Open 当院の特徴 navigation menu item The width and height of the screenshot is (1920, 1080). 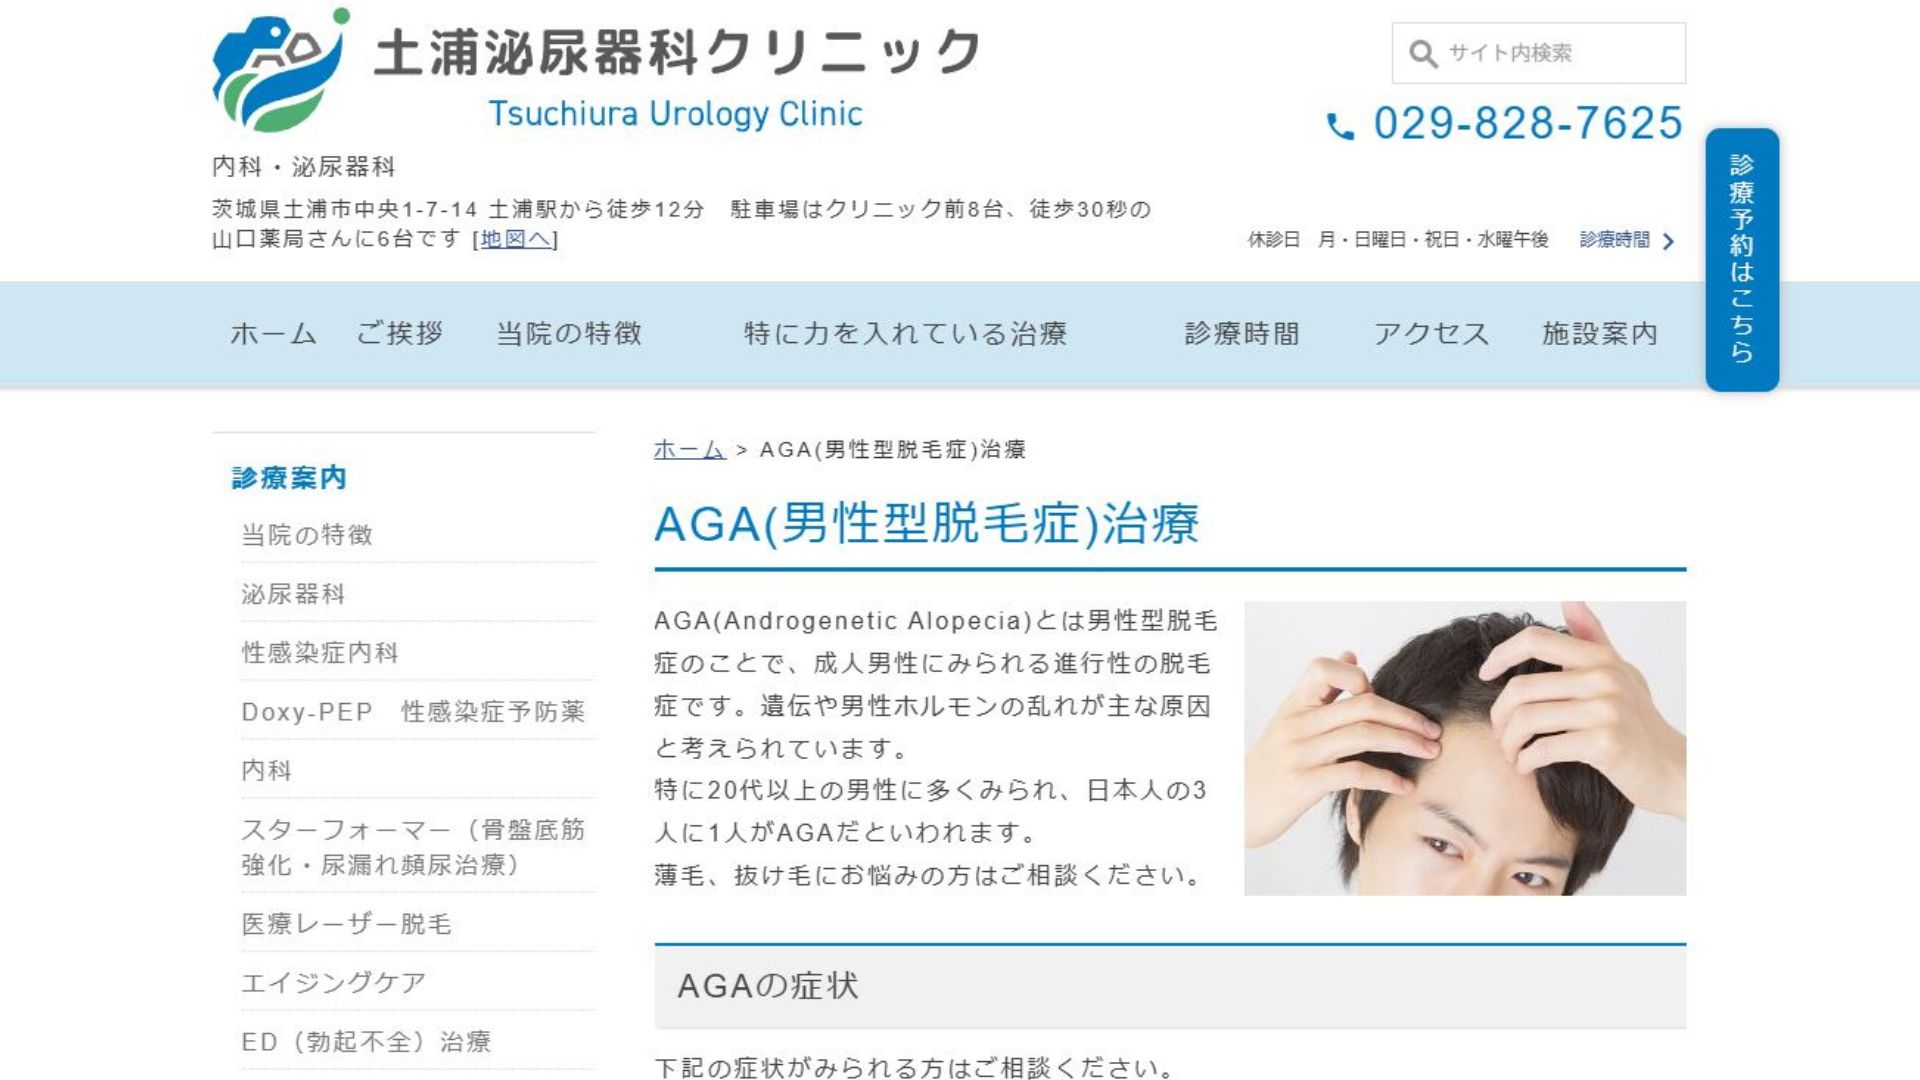point(569,334)
